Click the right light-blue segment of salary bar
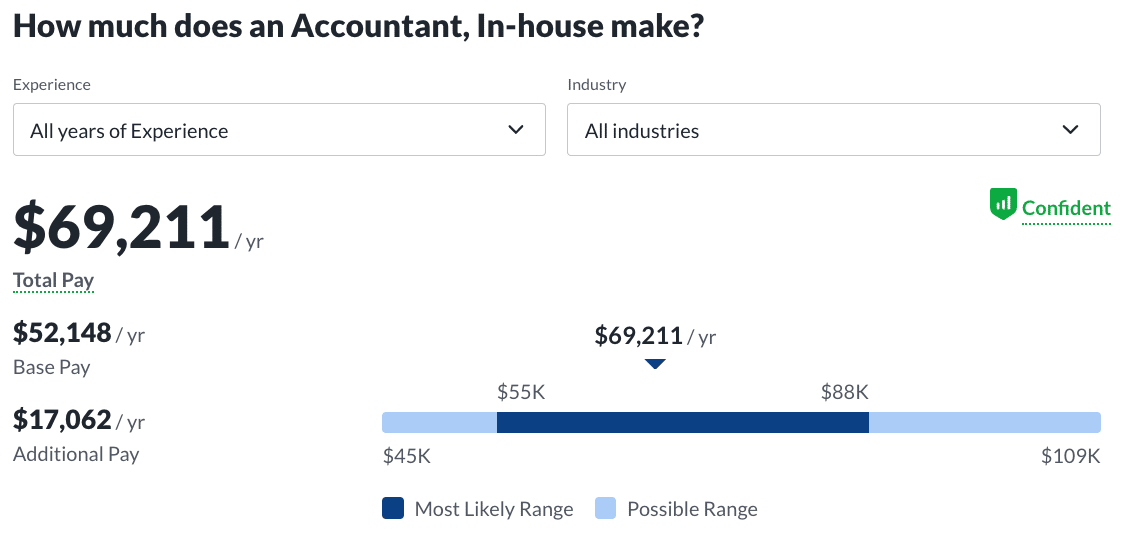Image resolution: width=1122 pixels, height=546 pixels. [x=984, y=423]
